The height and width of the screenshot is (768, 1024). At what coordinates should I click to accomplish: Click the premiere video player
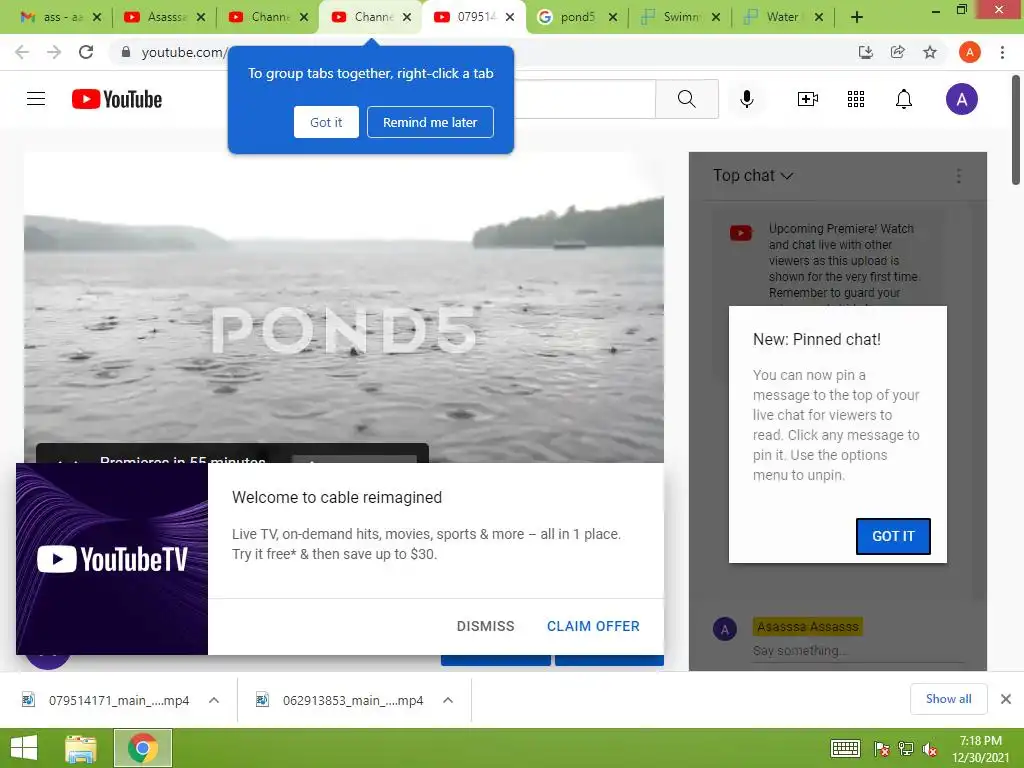(x=344, y=307)
